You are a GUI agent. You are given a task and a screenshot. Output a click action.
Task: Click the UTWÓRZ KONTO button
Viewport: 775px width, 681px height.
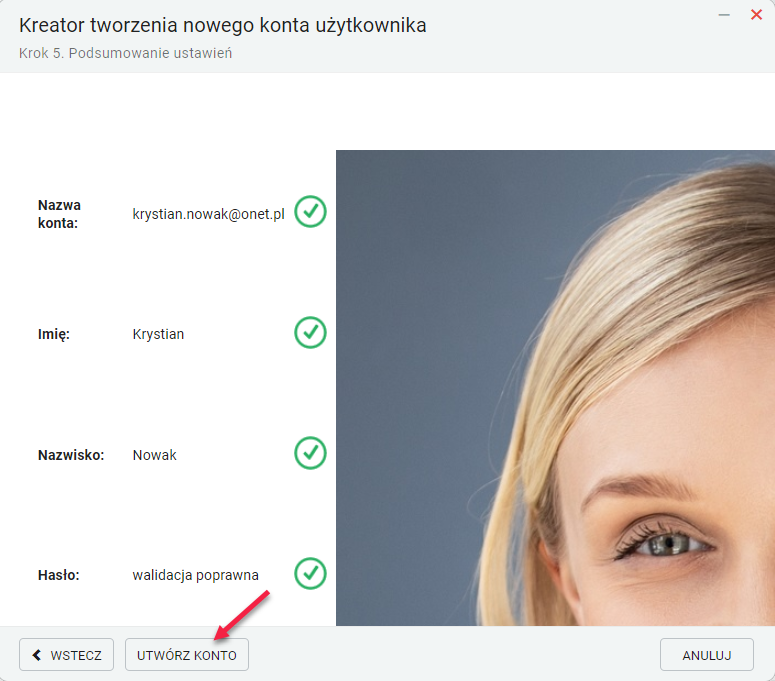point(187,655)
